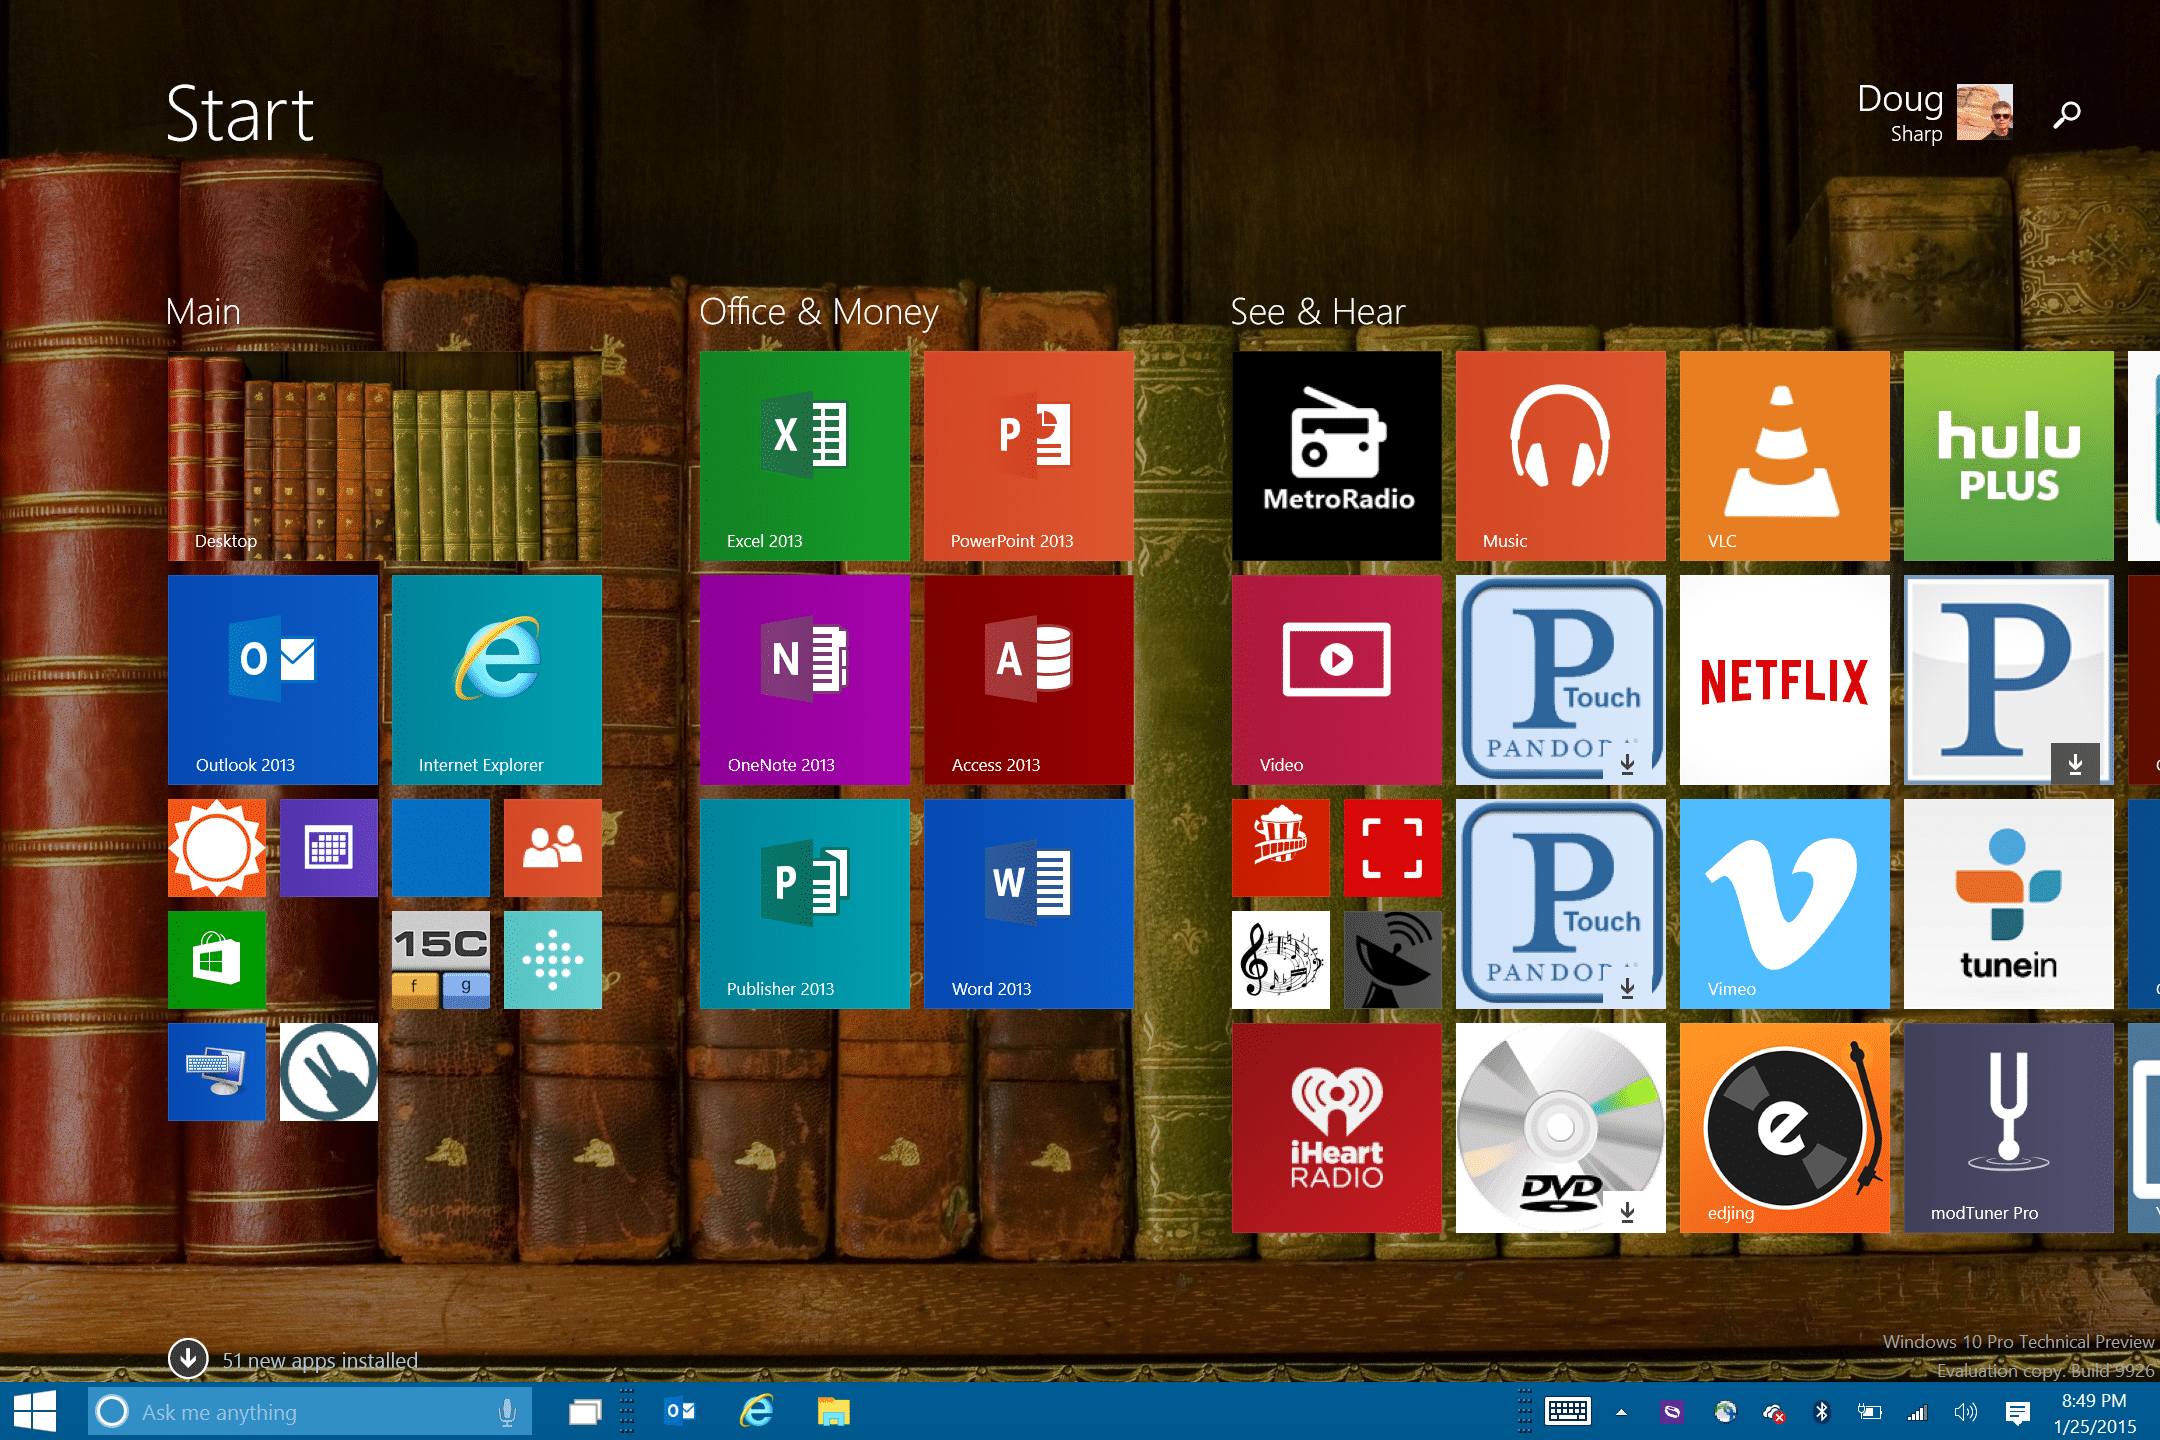Open Pandora Touch tile beside Vimeo
This screenshot has width=2160, height=1440.
[1561, 904]
